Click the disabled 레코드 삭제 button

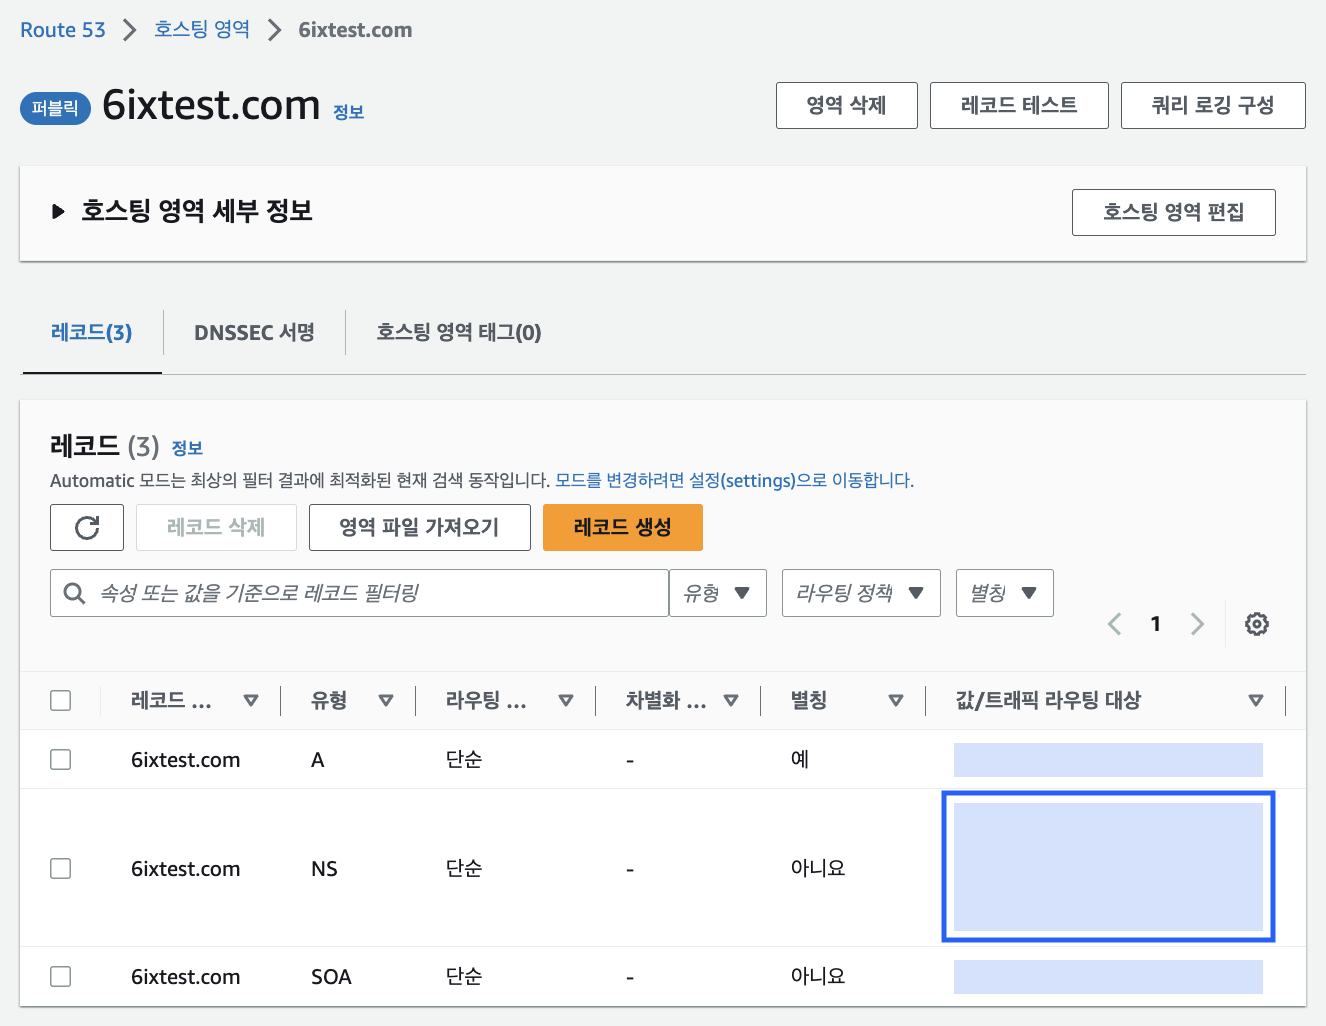click(x=216, y=527)
